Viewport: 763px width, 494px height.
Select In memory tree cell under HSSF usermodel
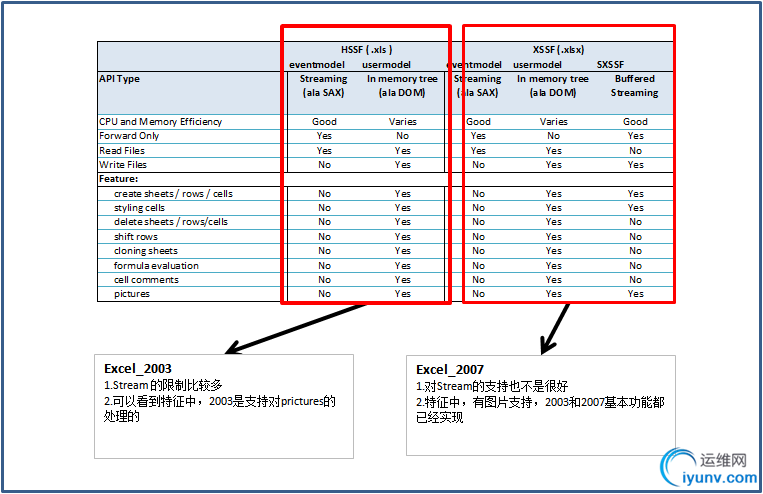[402, 86]
